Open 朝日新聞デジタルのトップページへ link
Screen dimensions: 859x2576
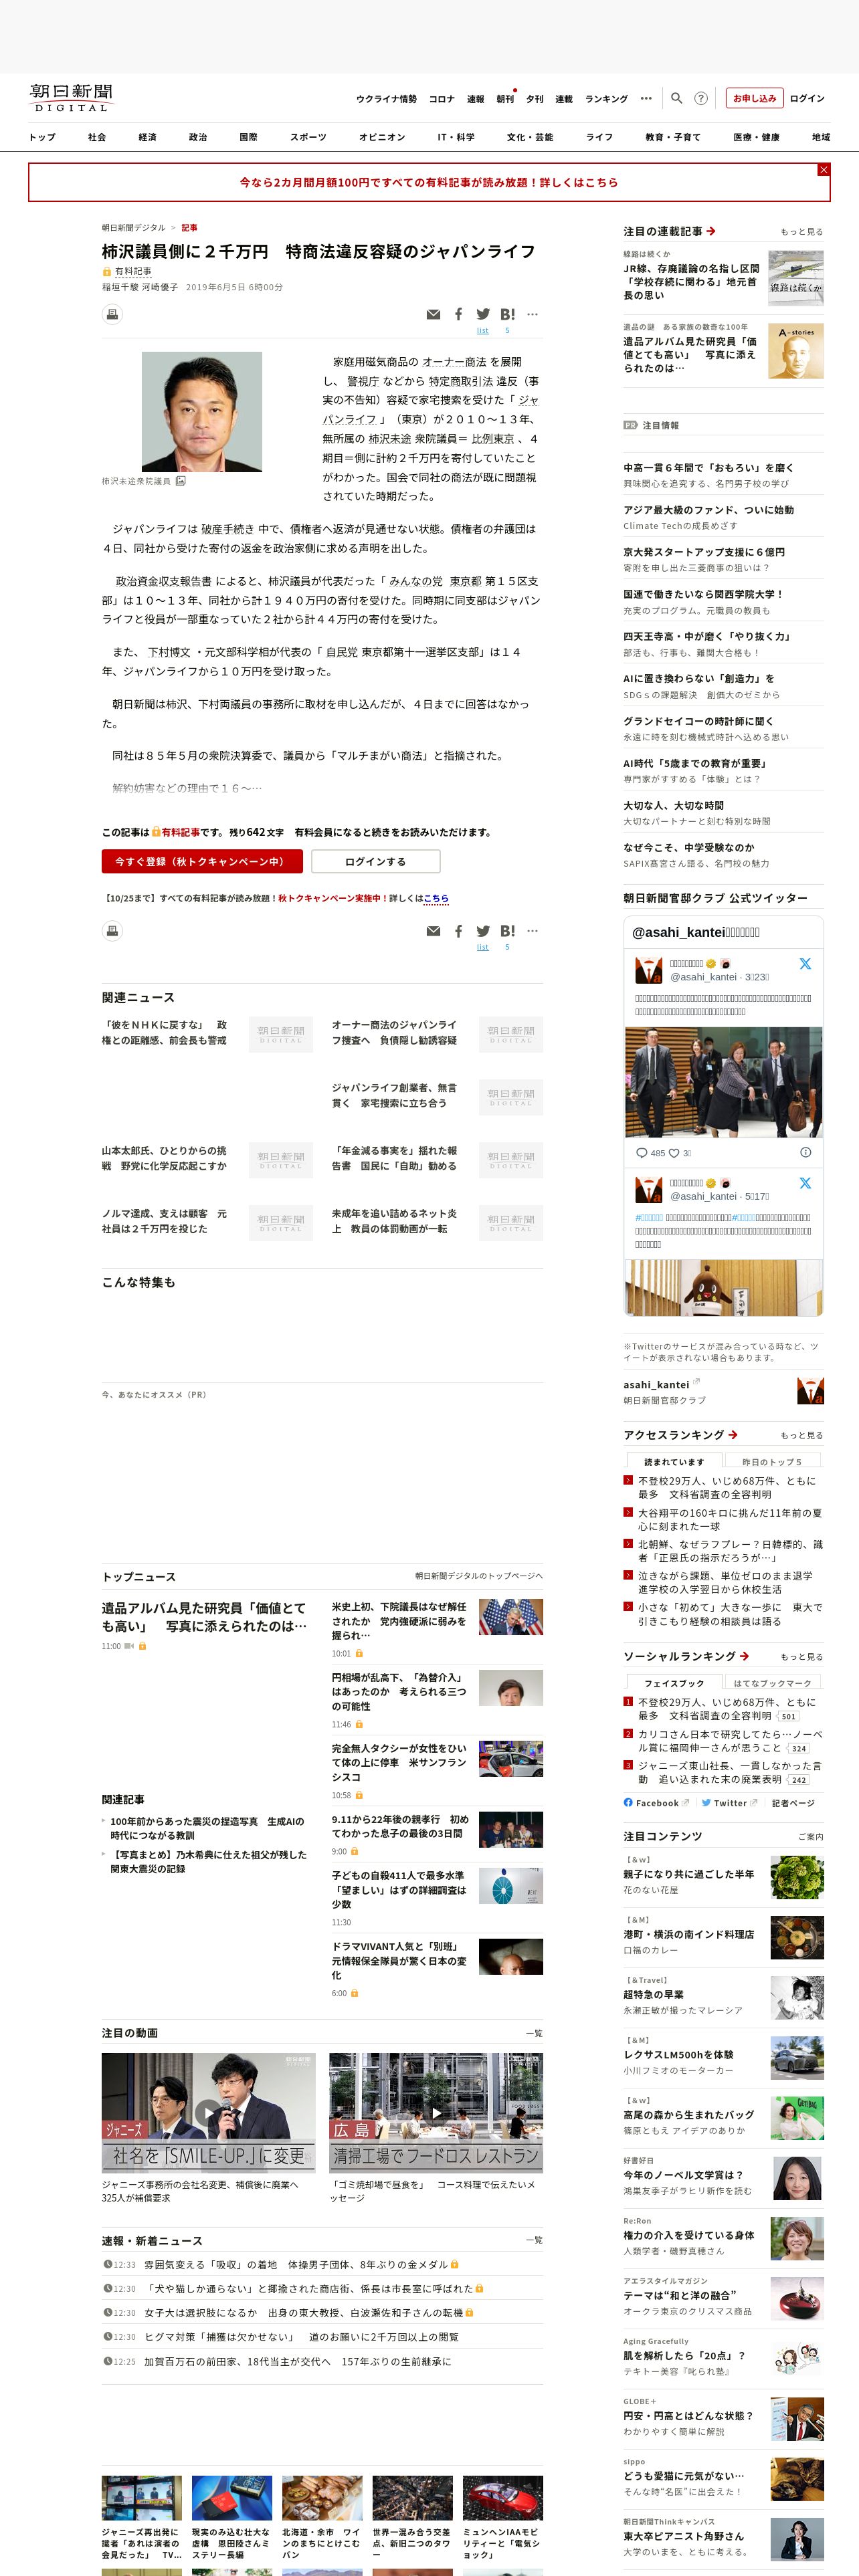tap(479, 1576)
